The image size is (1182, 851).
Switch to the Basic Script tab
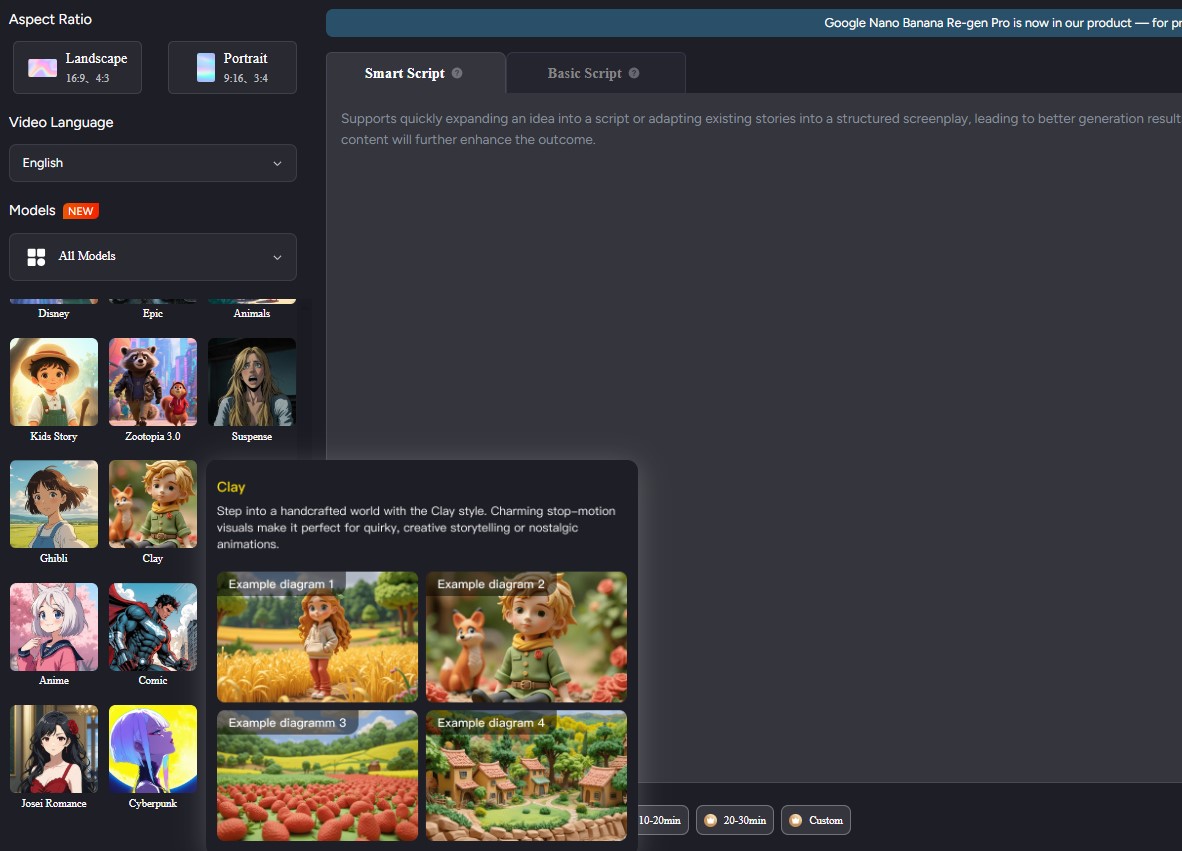[584, 73]
